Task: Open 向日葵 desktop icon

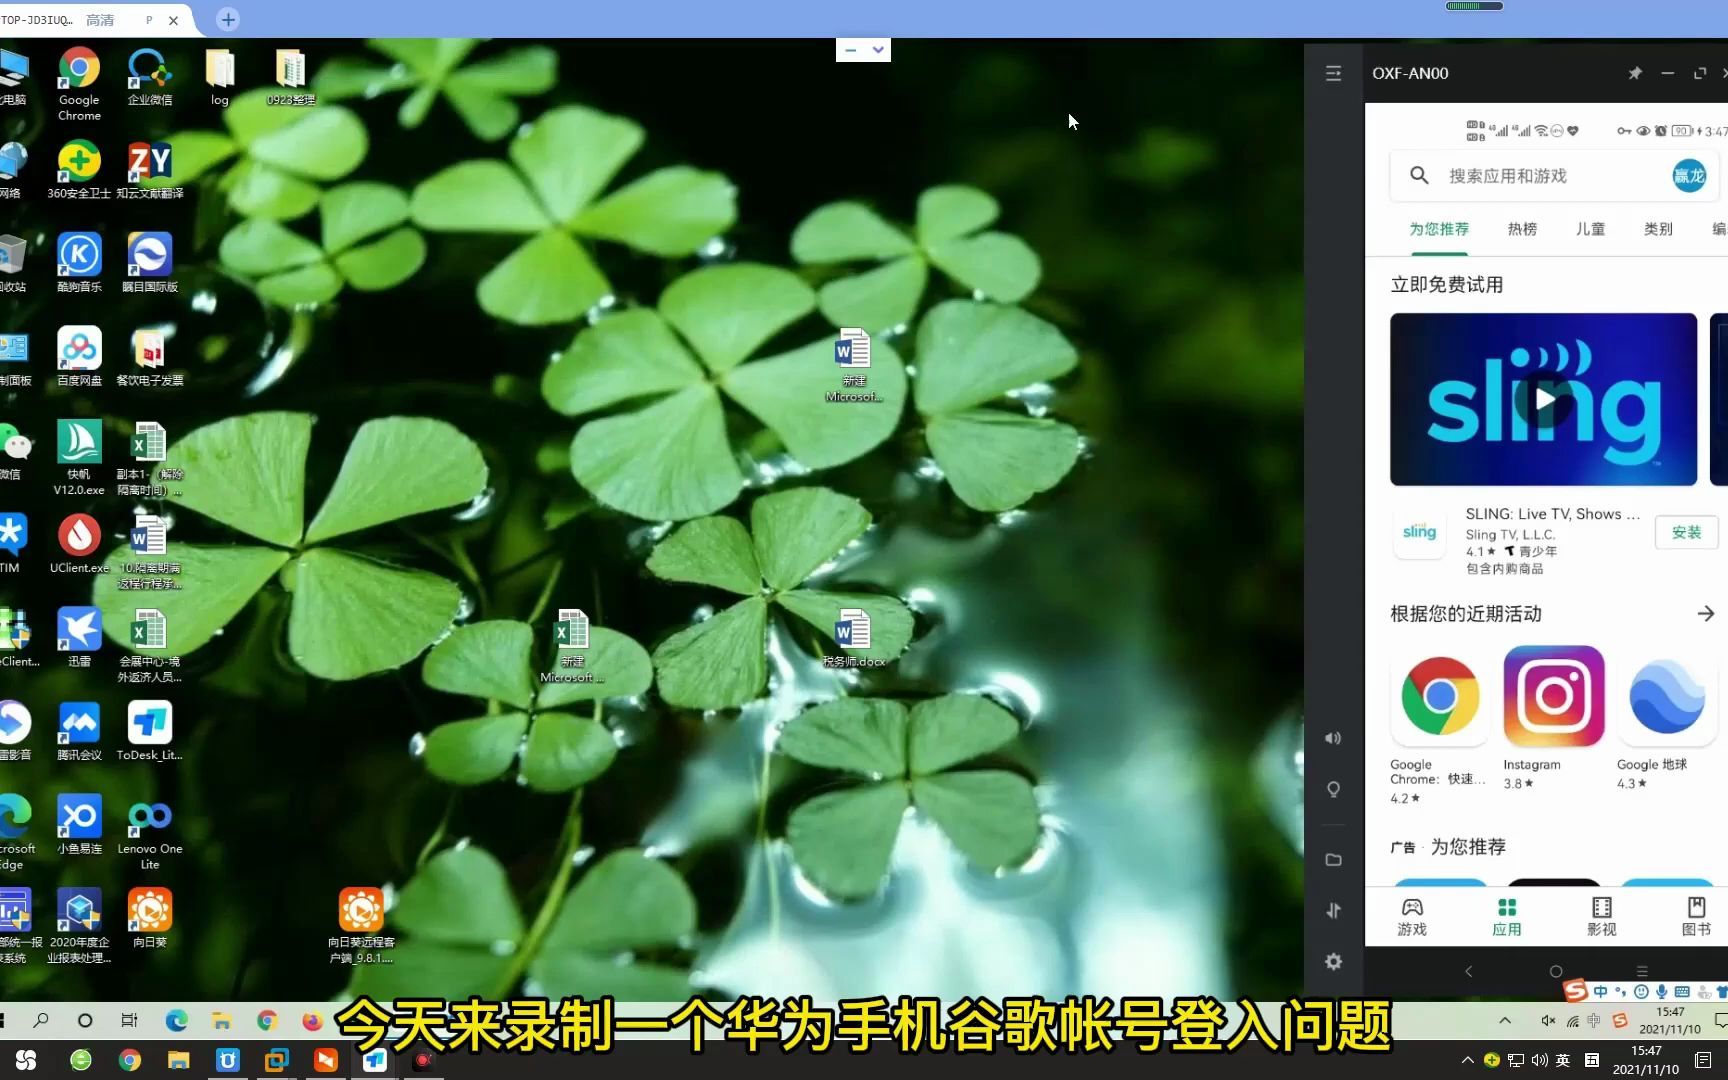Action: point(150,919)
